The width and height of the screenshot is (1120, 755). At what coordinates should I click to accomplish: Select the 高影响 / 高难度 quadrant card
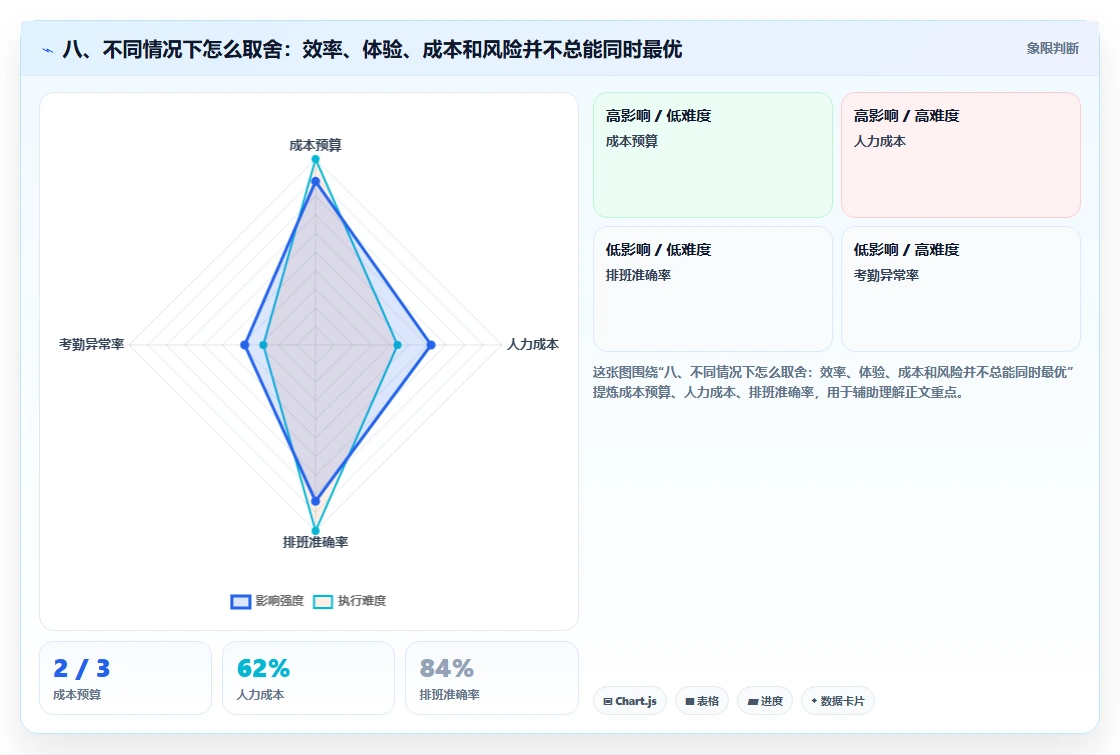click(961, 155)
